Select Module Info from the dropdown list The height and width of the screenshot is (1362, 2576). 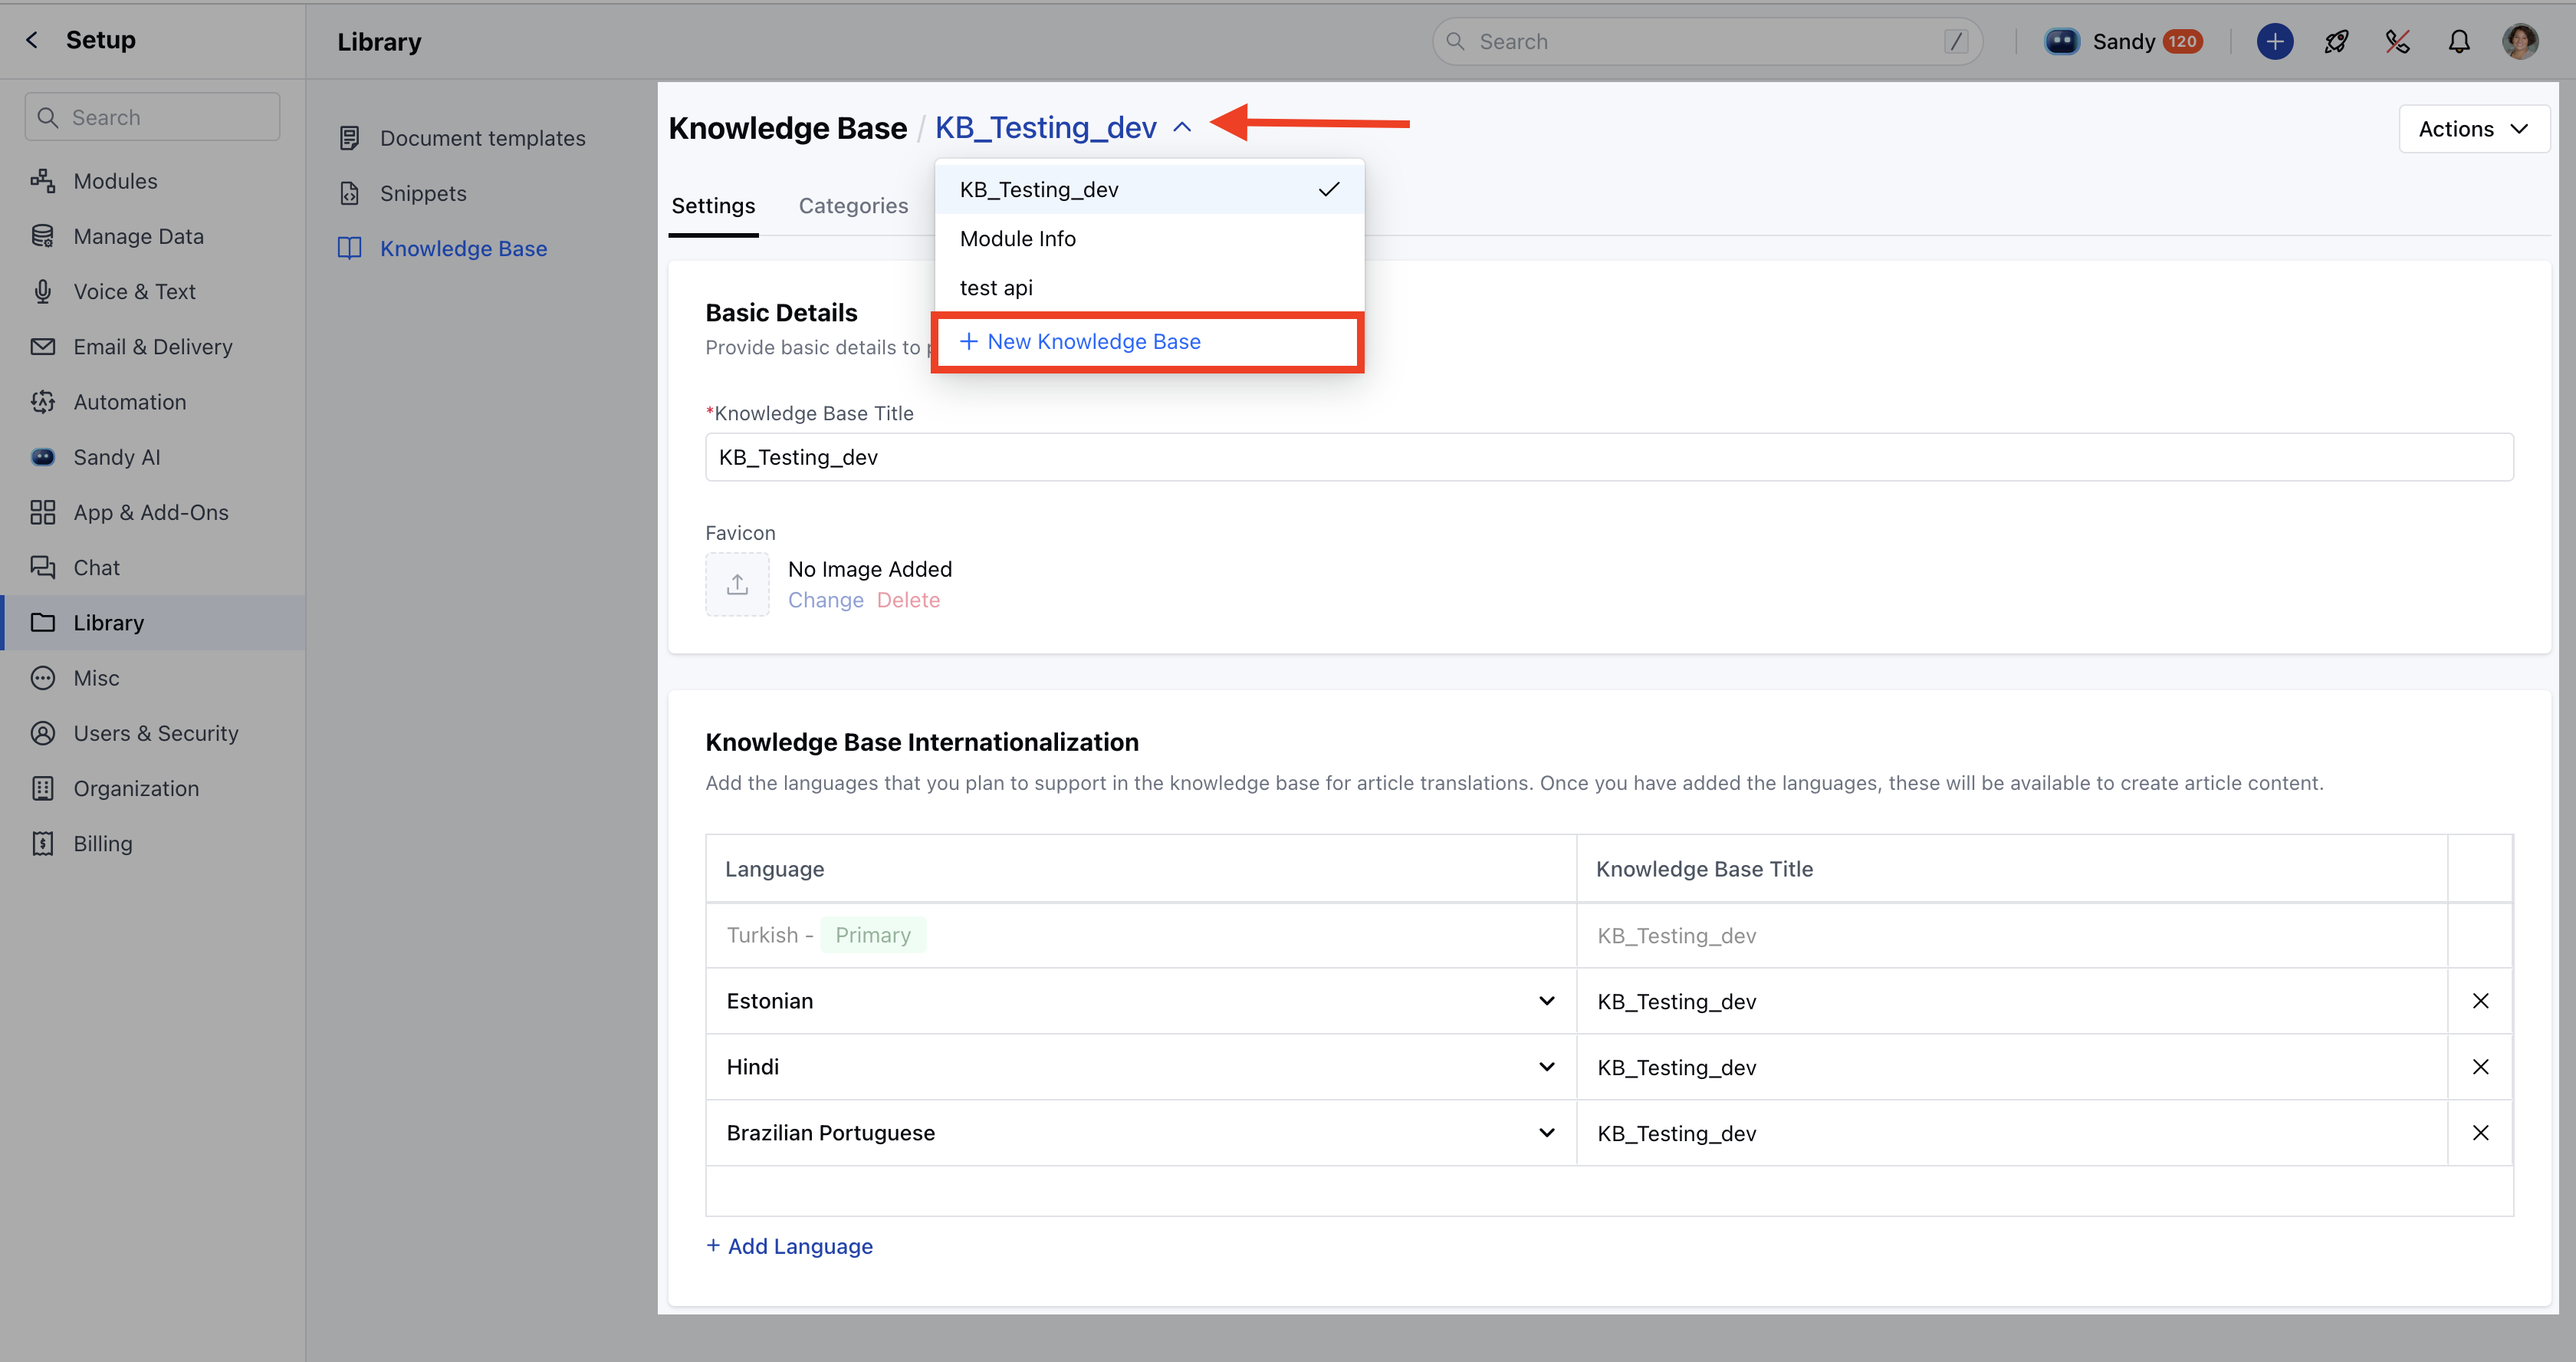[1017, 239]
